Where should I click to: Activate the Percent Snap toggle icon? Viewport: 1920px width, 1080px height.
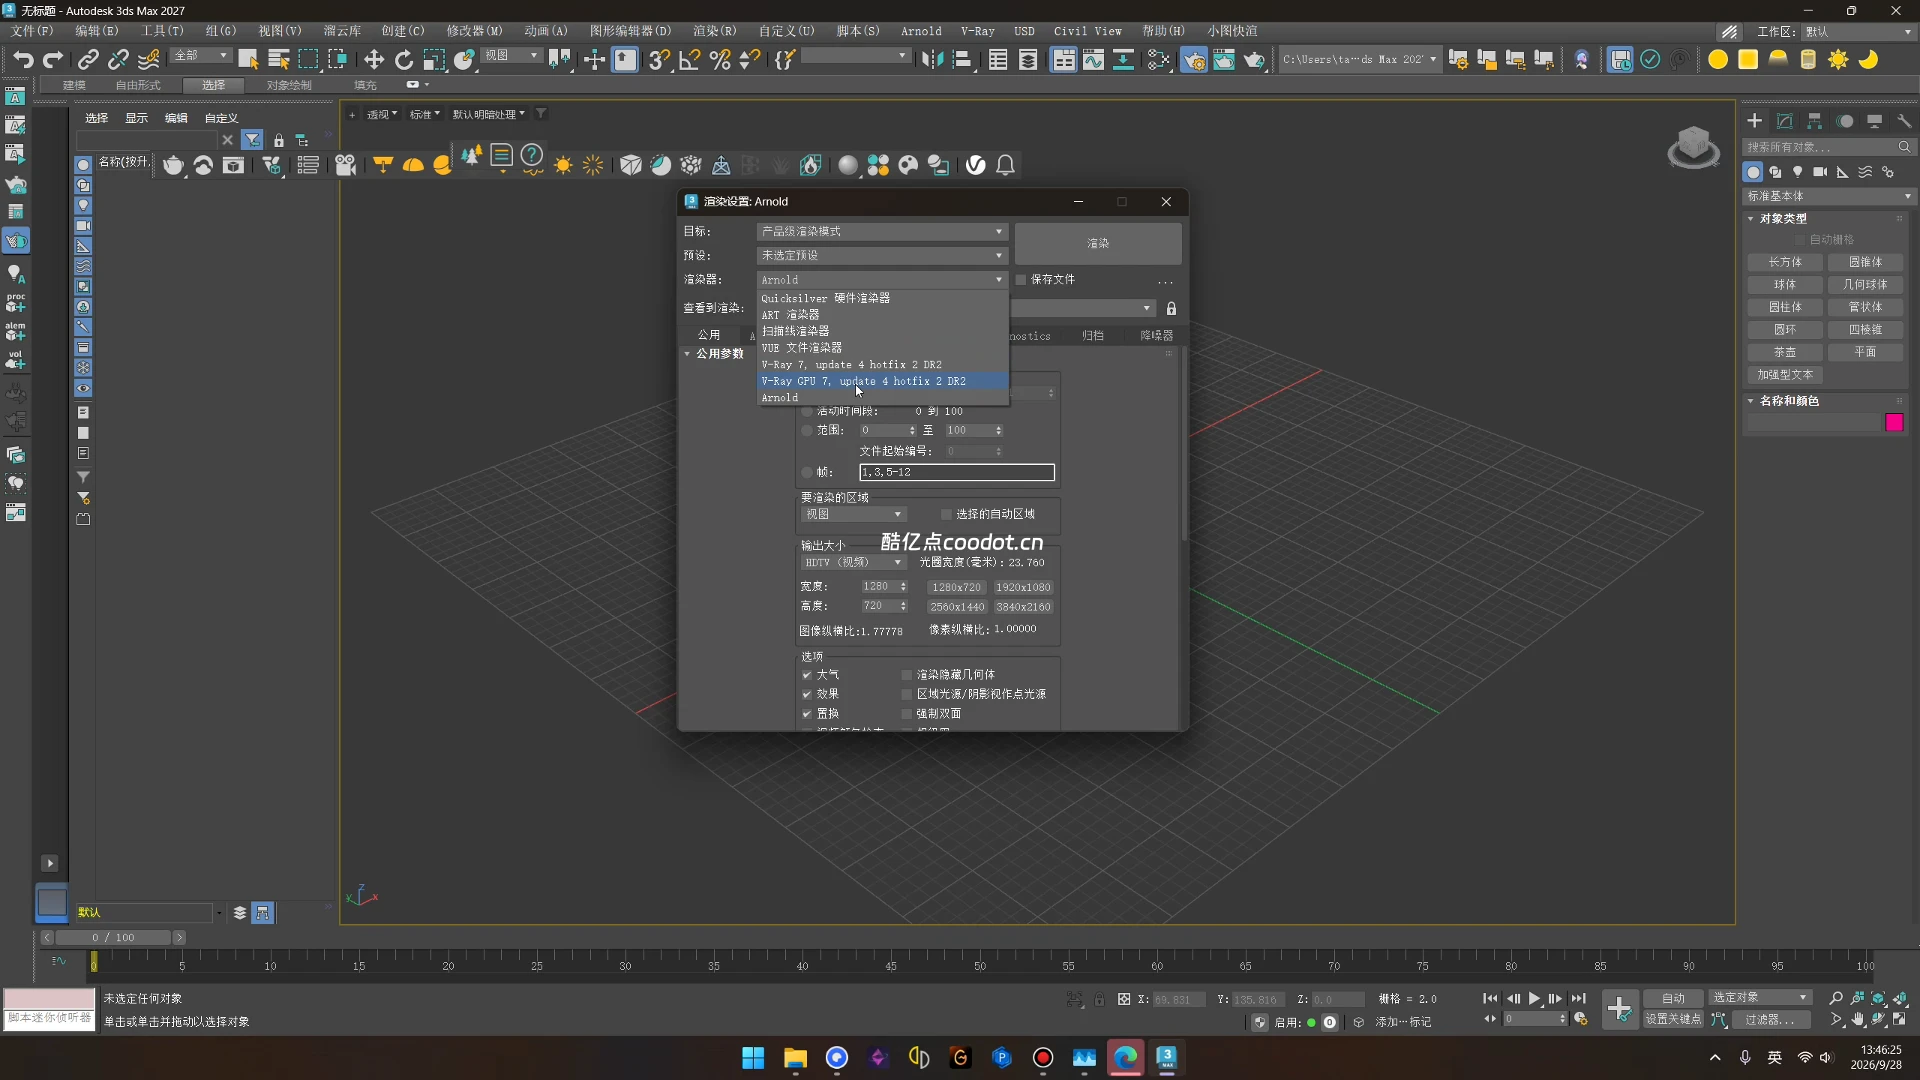coord(720,60)
